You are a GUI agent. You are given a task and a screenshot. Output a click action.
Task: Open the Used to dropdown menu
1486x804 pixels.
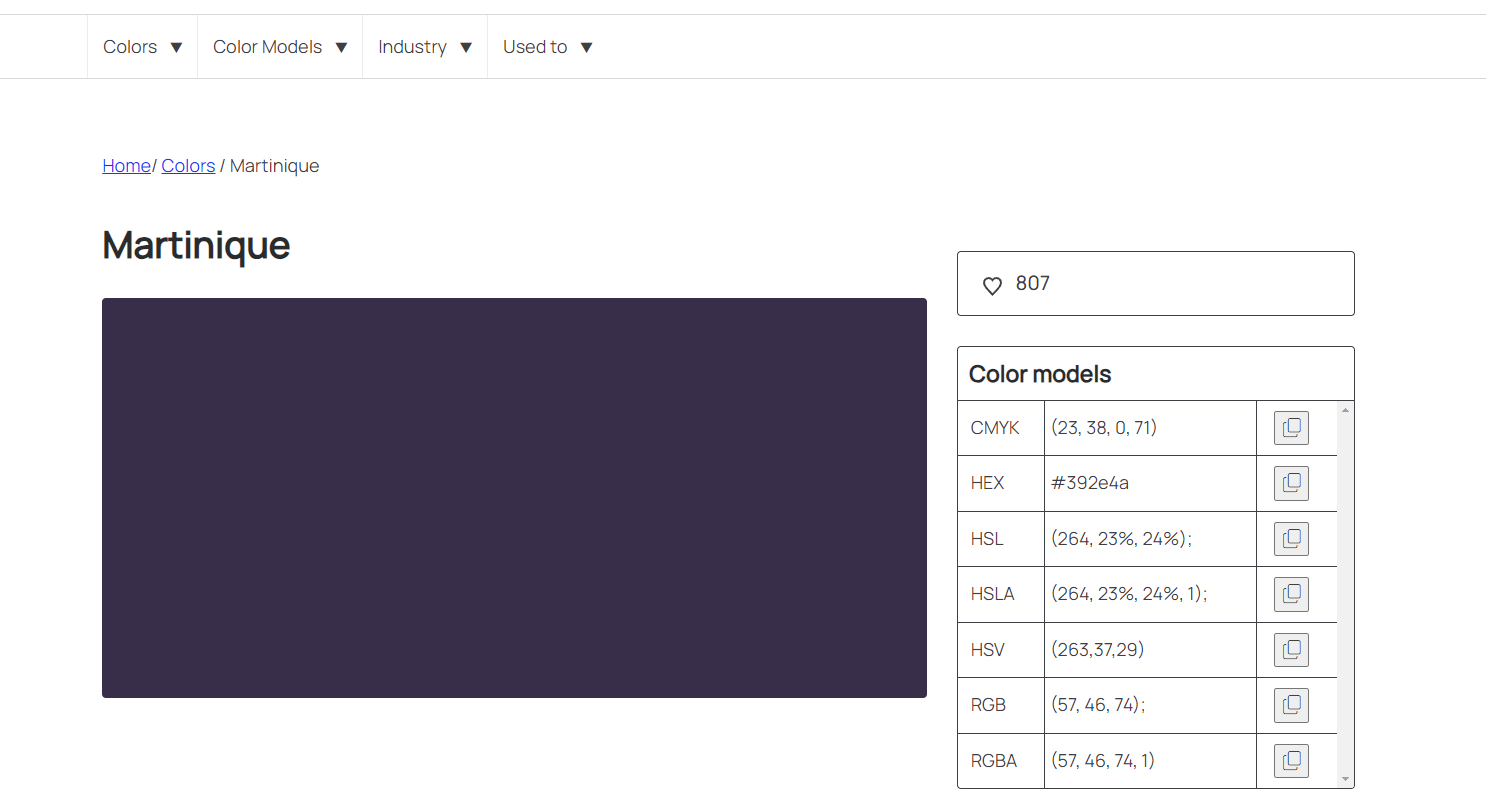[548, 47]
